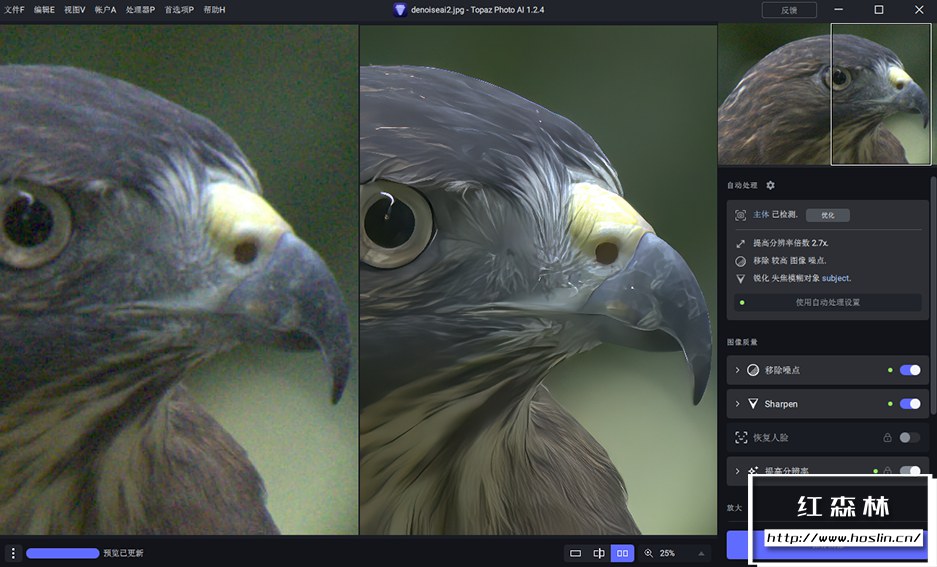The width and height of the screenshot is (937, 567).
Task: Click the Sharpen triangle icon
Action: coord(753,404)
